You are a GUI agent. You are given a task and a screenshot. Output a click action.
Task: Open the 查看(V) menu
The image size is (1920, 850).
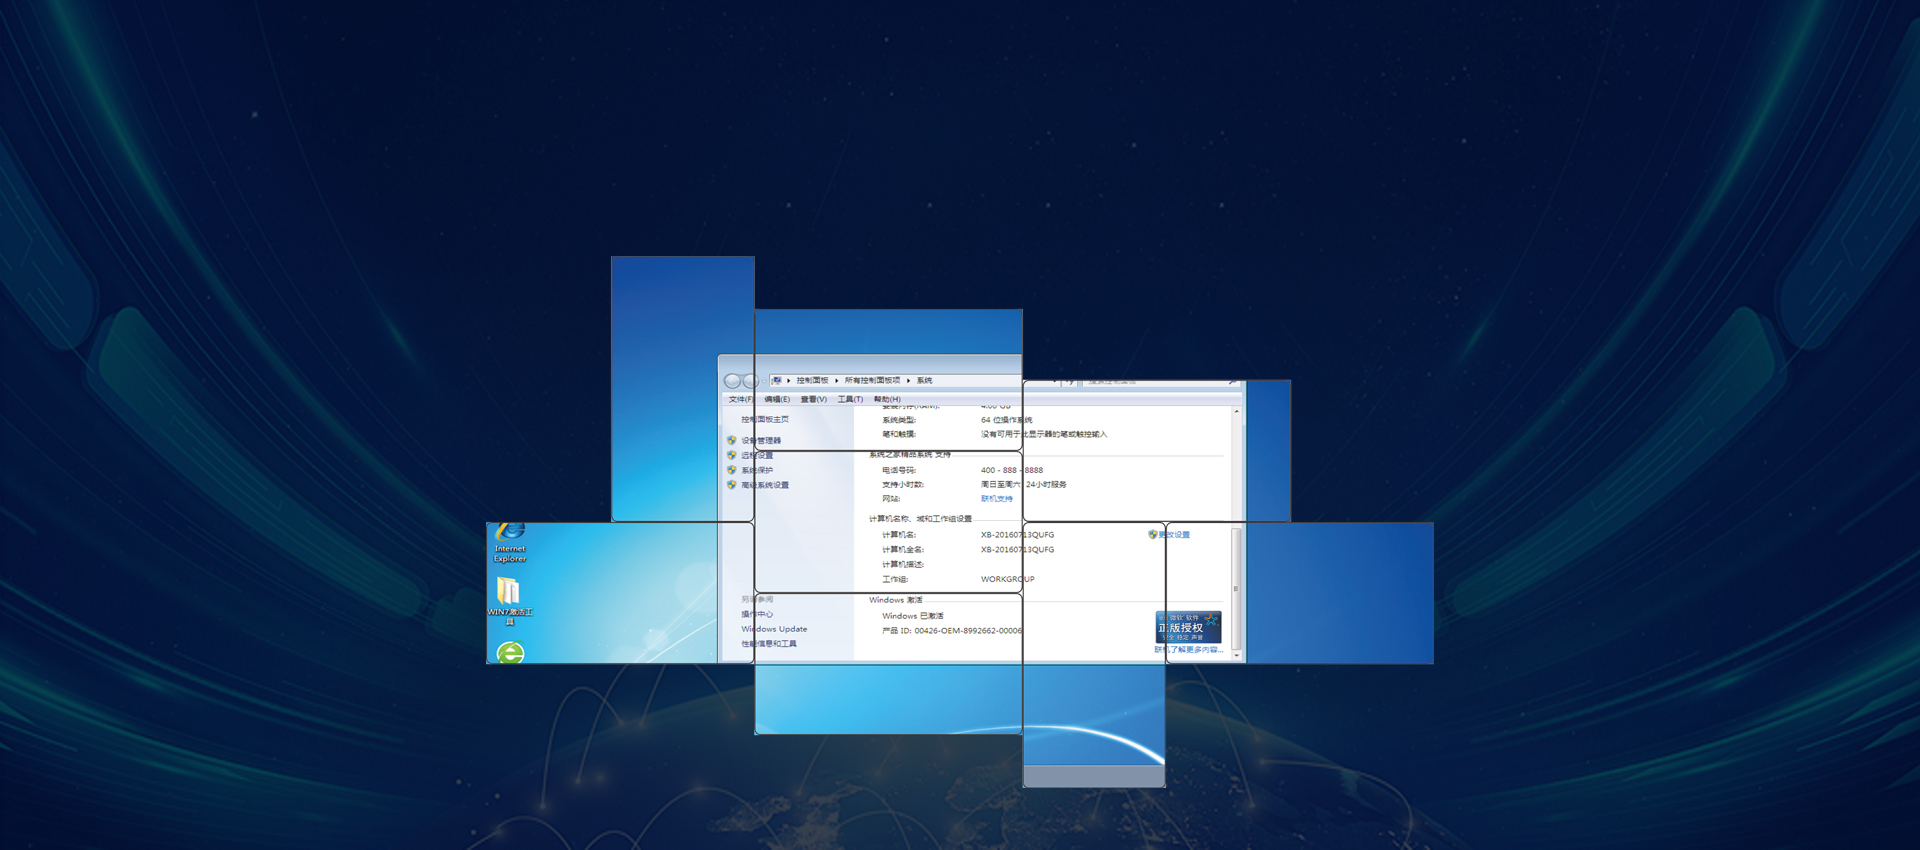point(814,399)
